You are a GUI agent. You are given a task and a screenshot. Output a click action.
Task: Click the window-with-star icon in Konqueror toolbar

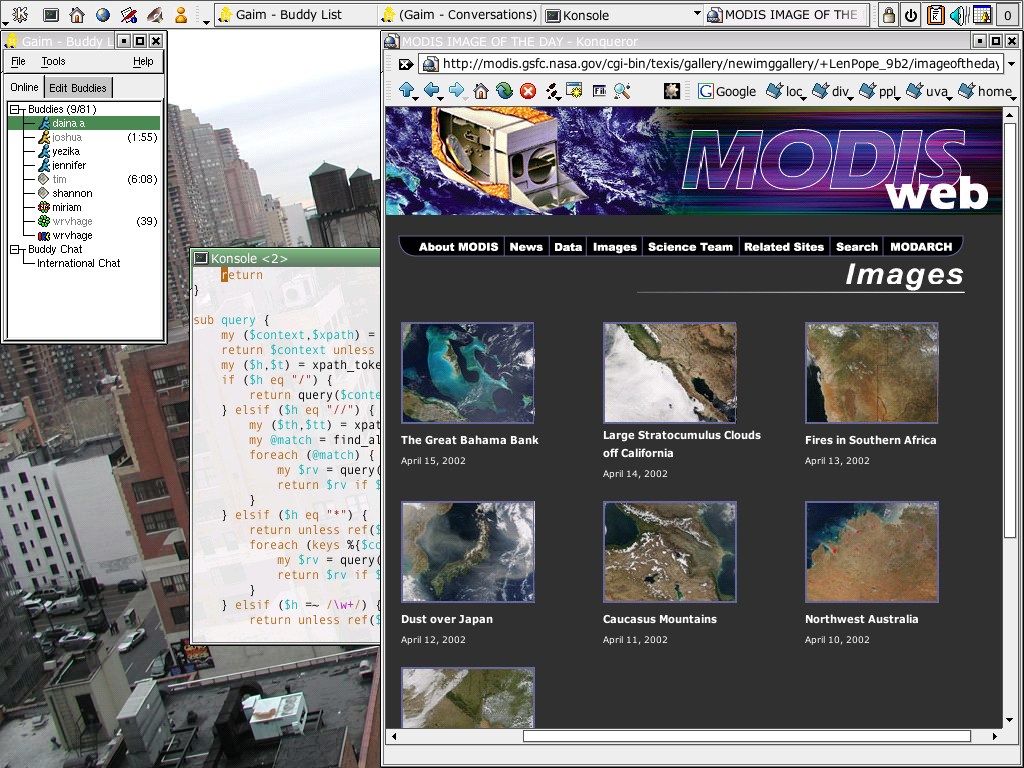[574, 91]
